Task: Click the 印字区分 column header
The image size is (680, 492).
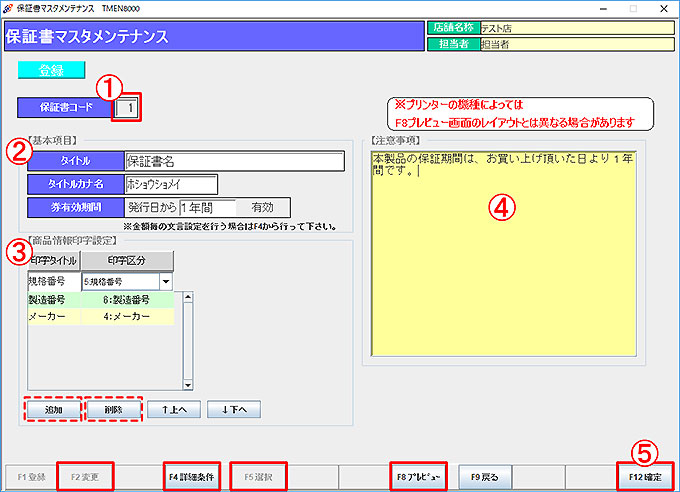Action: point(127,260)
